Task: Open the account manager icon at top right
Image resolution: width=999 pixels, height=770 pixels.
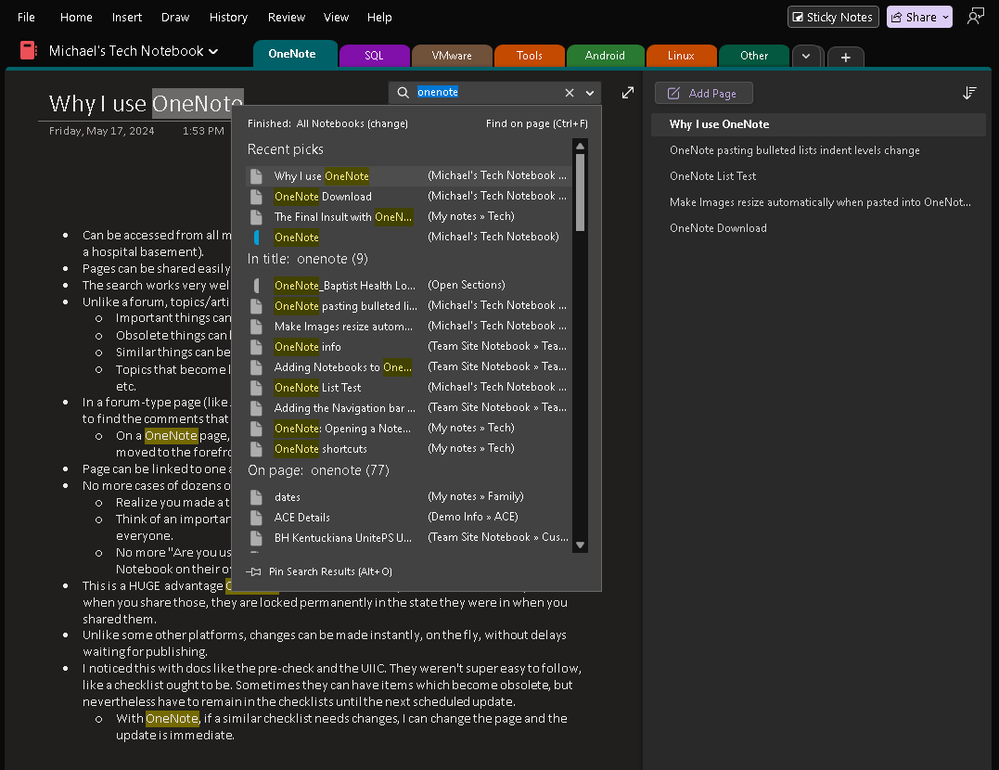Action: pyautogui.click(x=975, y=17)
